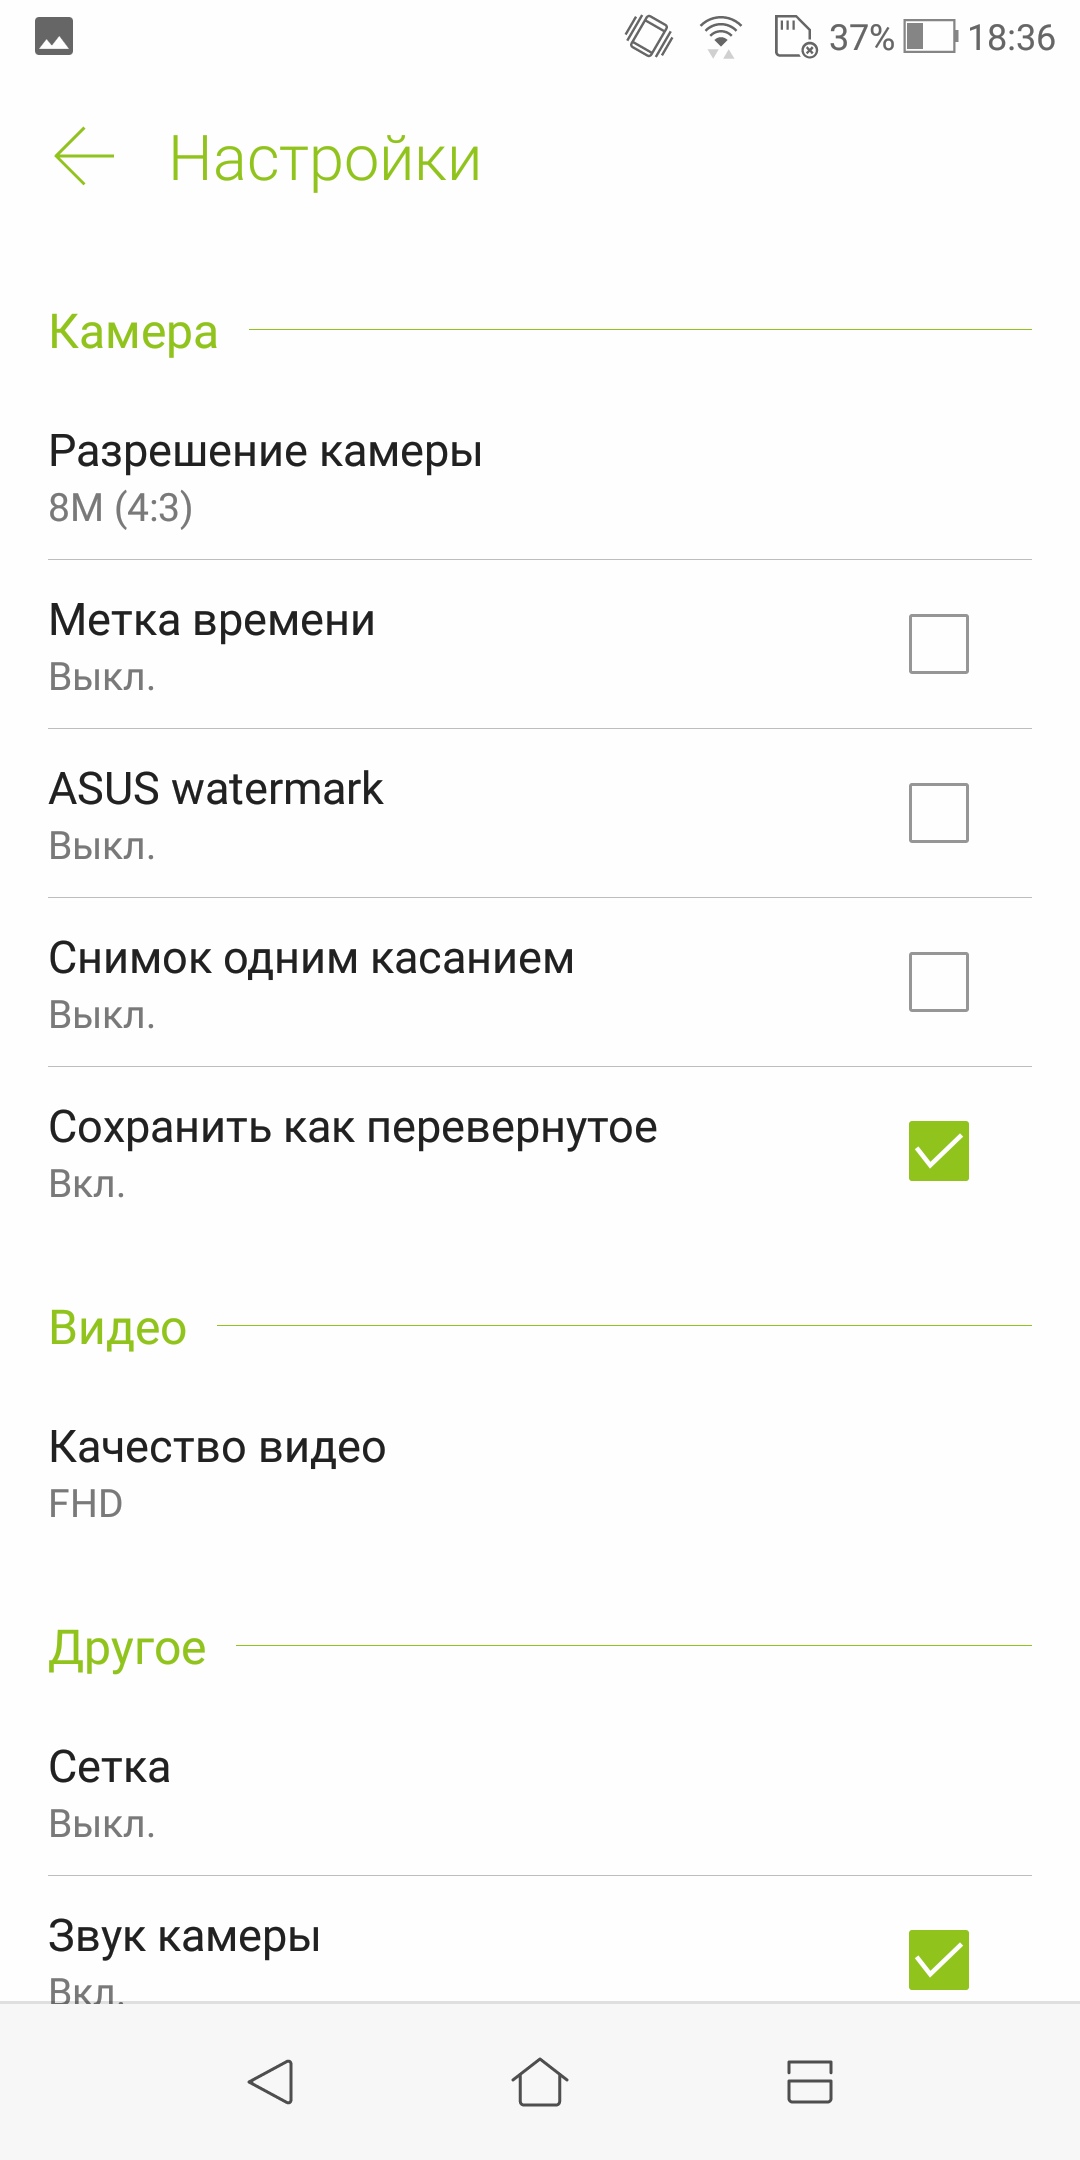Disable the Звук камеры checkbox
The width and height of the screenshot is (1080, 2160).
click(x=939, y=1960)
